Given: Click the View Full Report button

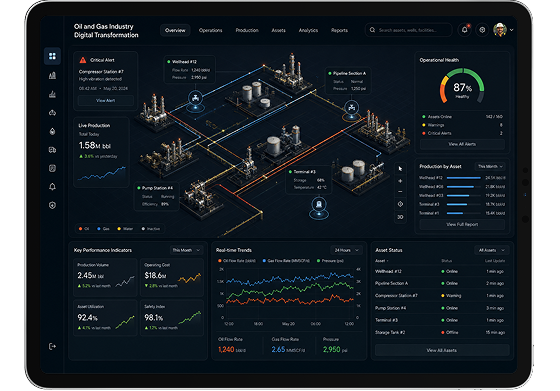Looking at the screenshot, I should [x=462, y=224].
